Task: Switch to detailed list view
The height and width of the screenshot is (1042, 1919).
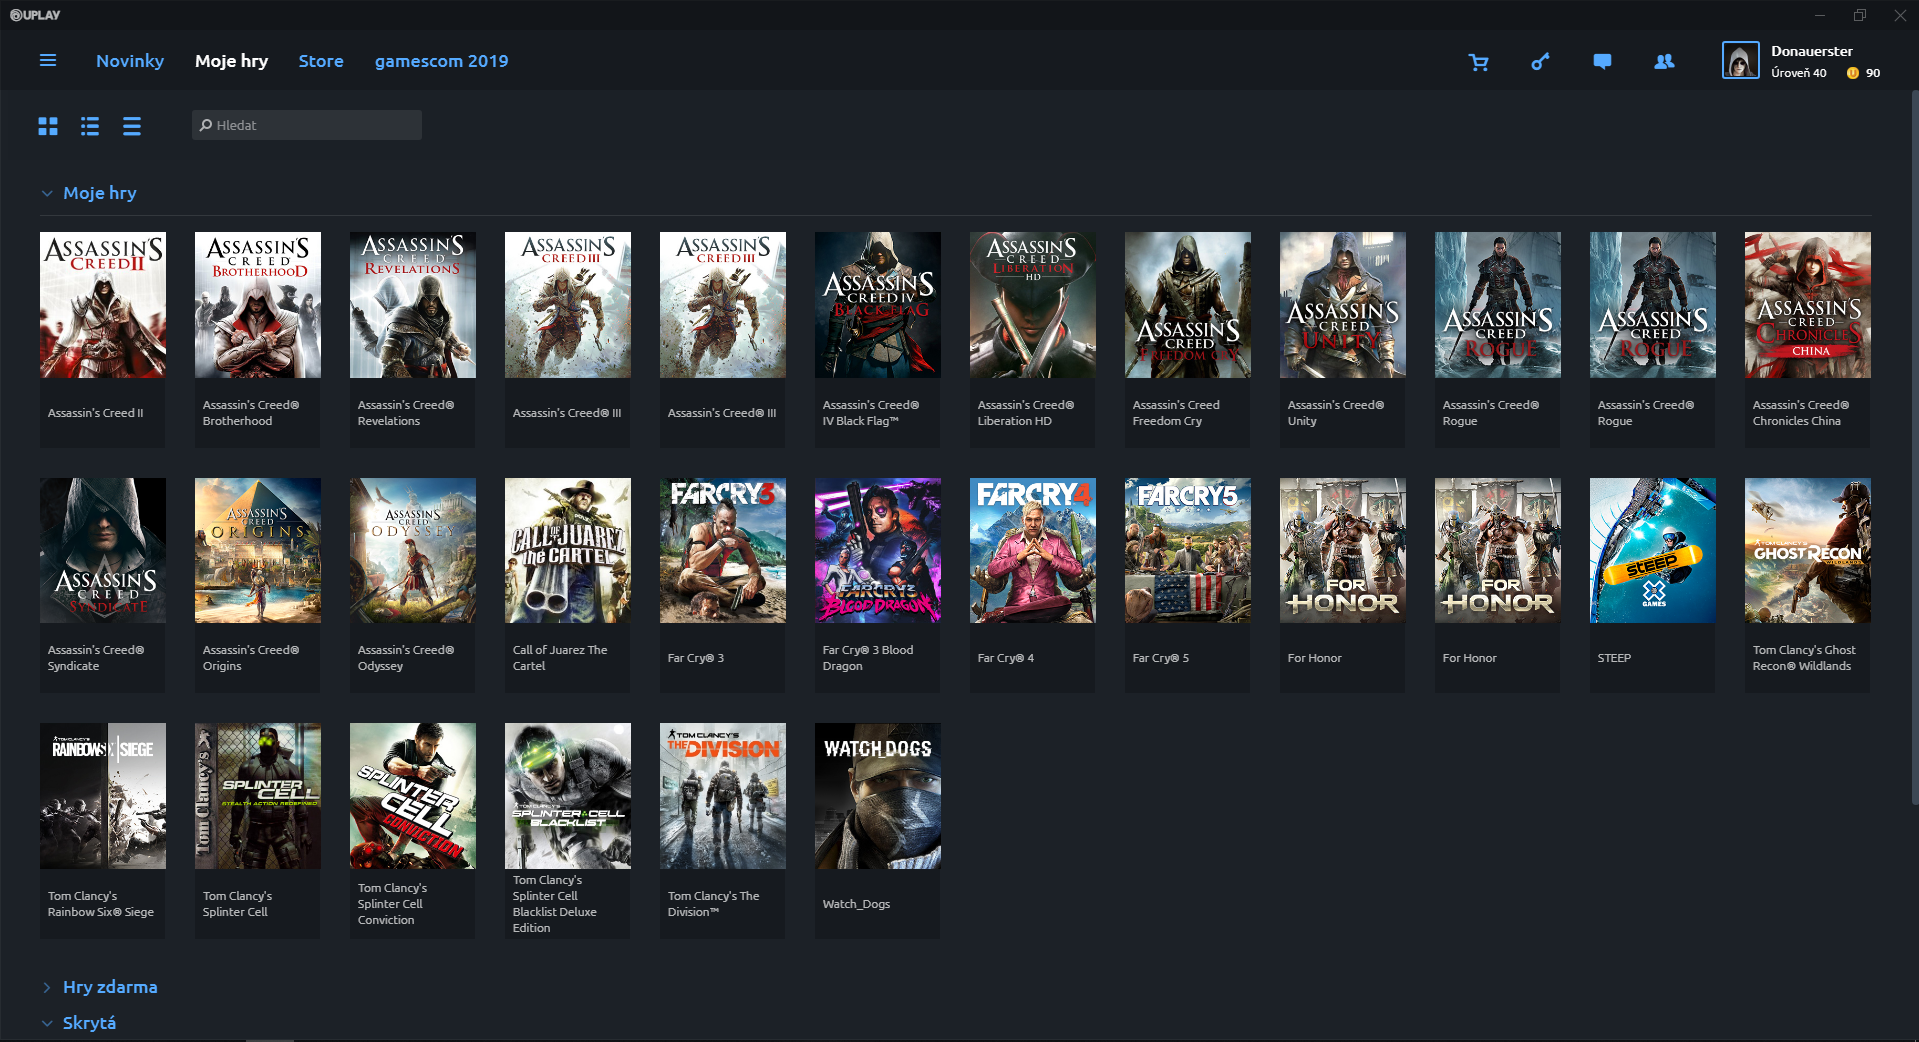Action: click(x=90, y=126)
